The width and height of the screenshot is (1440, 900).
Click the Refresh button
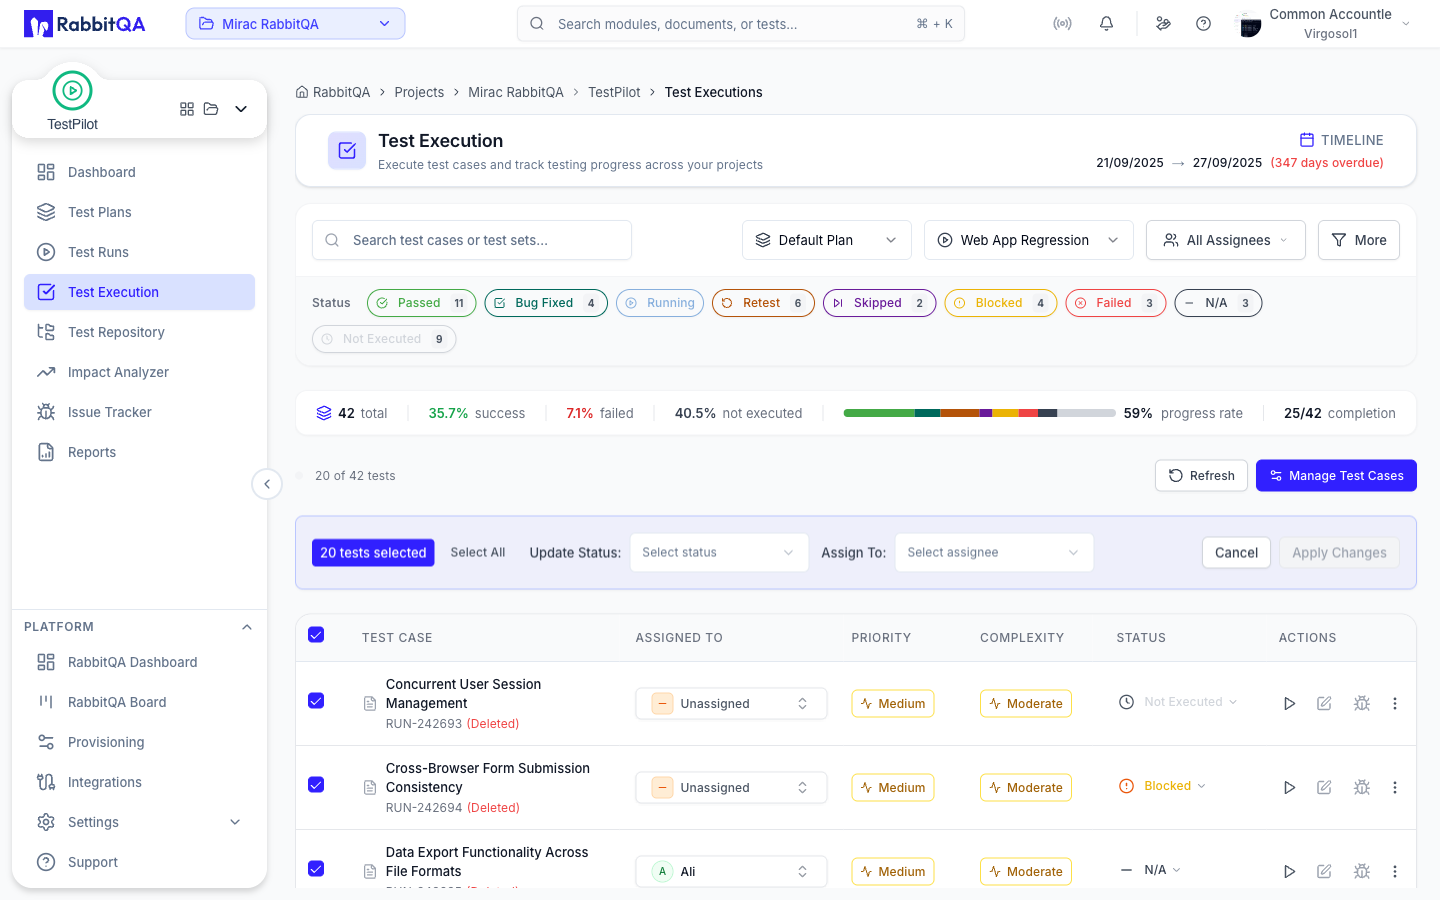coord(1201,476)
